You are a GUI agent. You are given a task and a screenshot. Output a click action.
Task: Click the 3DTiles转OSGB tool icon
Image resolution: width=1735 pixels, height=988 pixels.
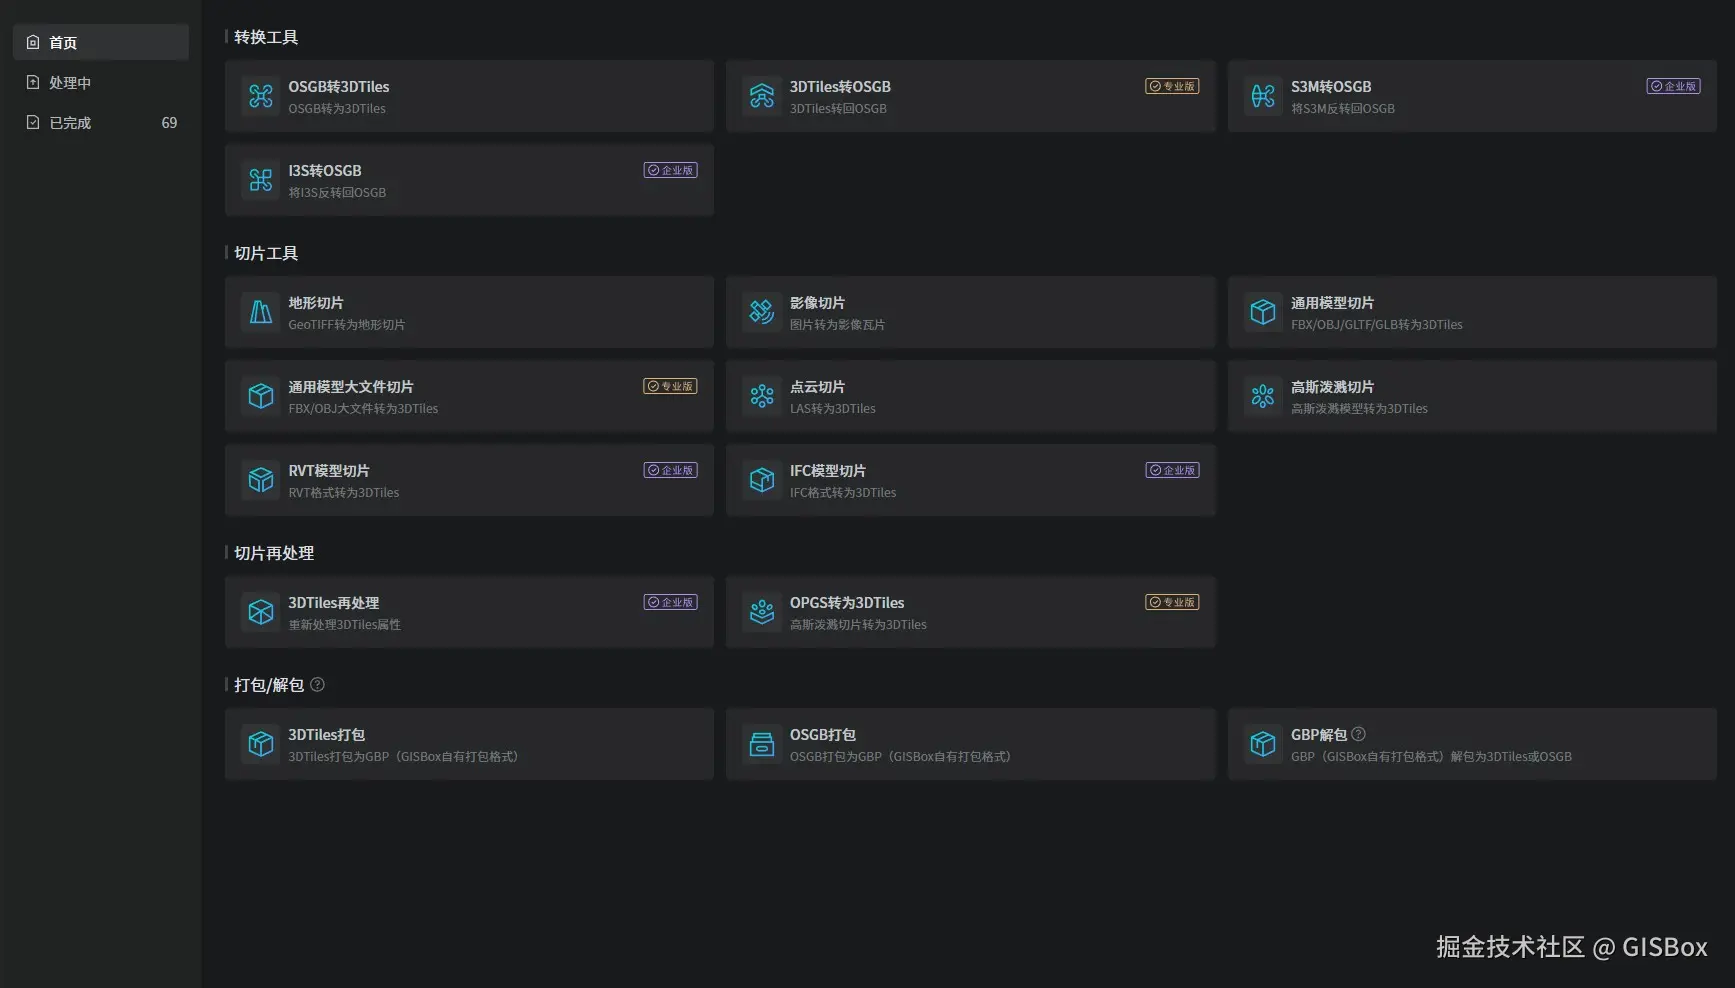pos(762,96)
